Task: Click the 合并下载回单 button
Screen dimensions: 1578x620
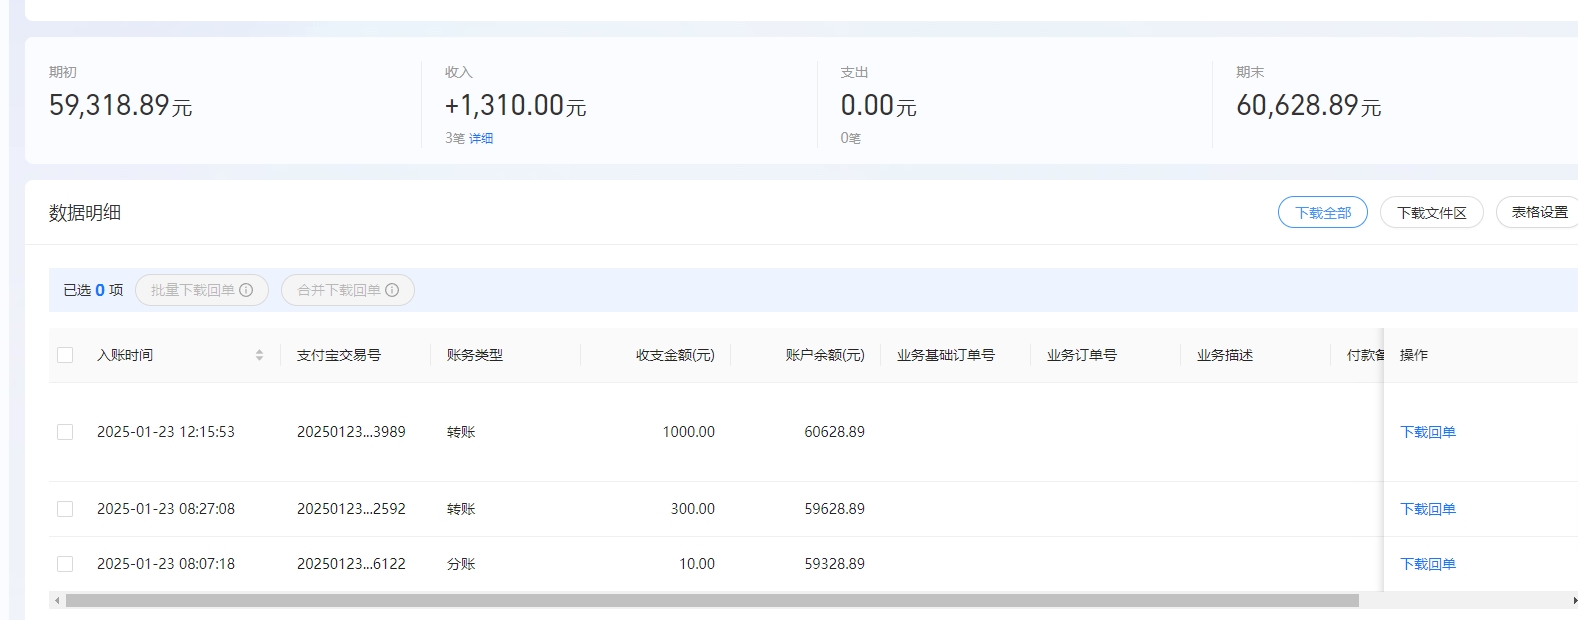Action: [348, 290]
